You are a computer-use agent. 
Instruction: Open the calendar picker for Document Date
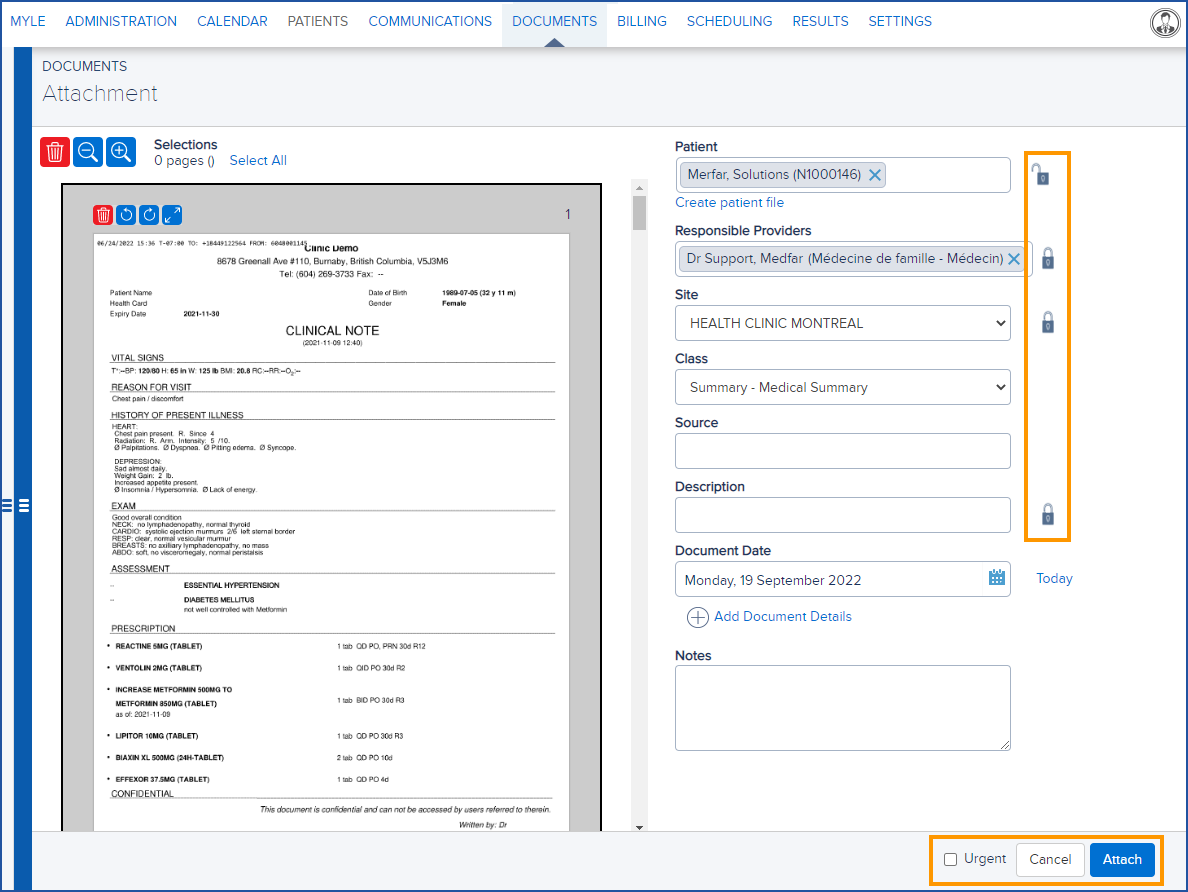(995, 578)
